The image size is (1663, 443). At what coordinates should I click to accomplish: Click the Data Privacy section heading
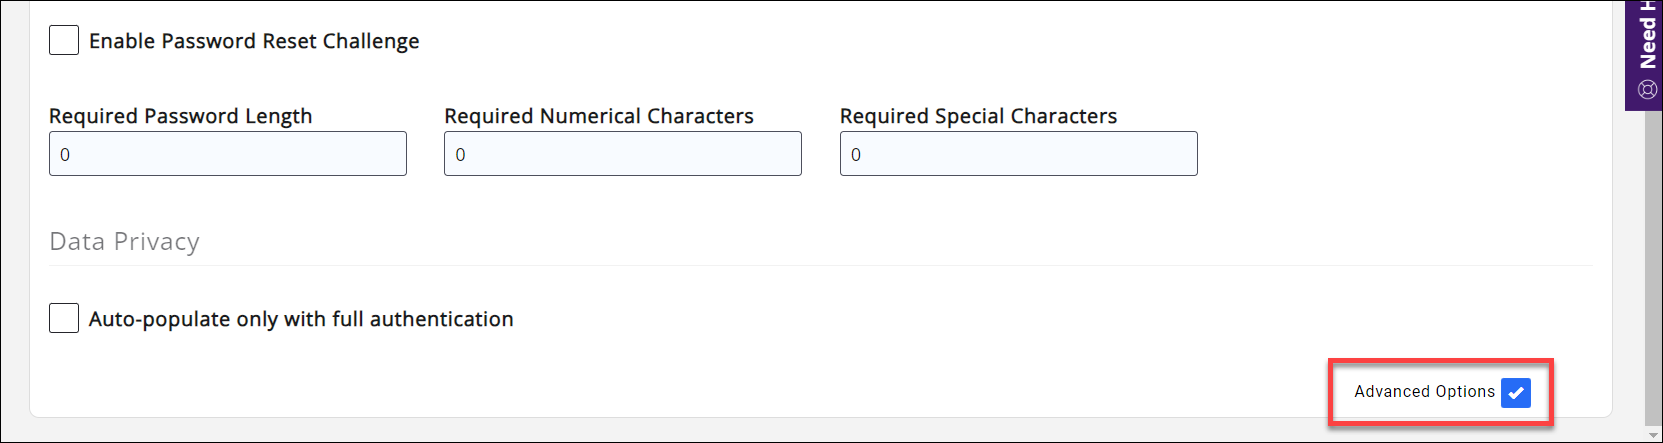point(124,242)
